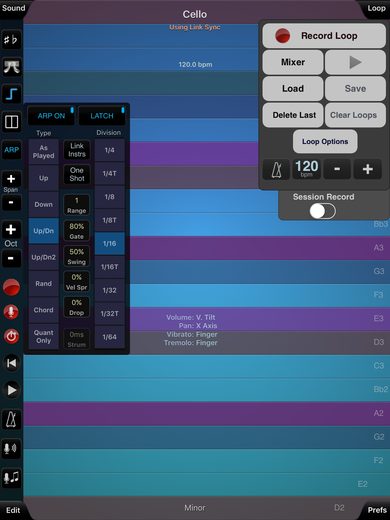390x520 pixels.
Task: Set division to 1/16
Action: [x=110, y=243]
